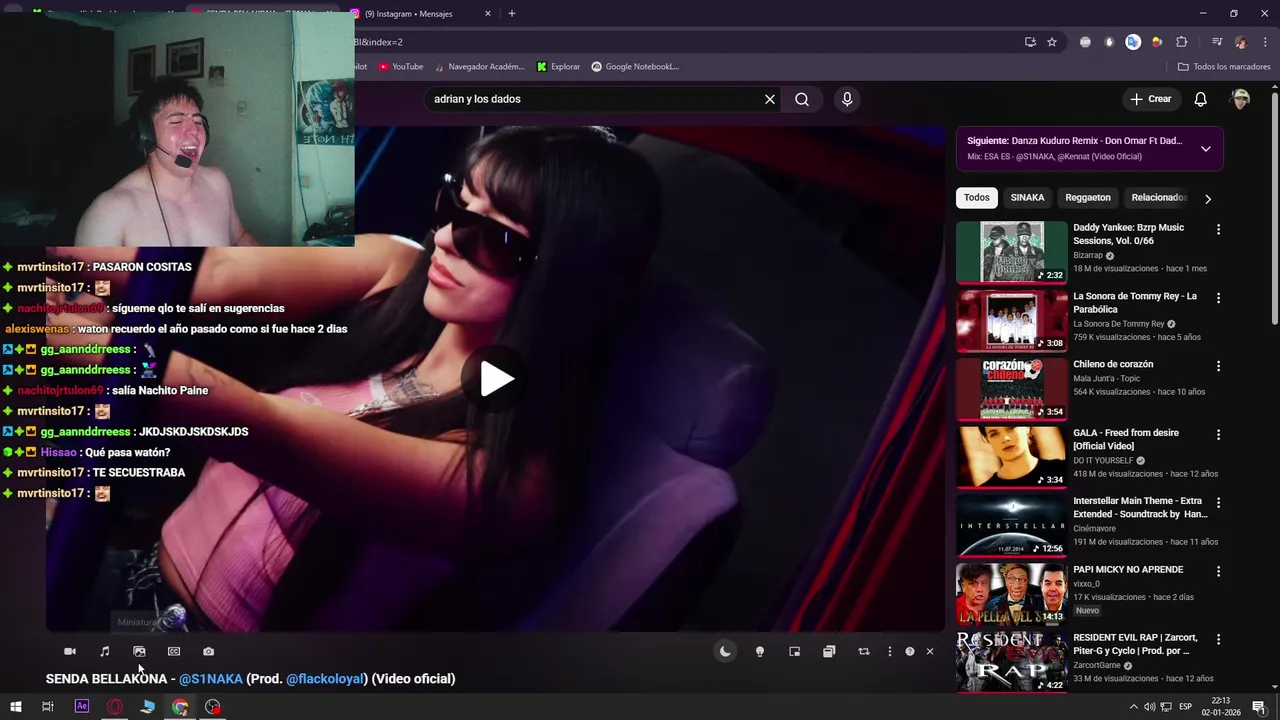This screenshot has height=720, width=1280.
Task: Open options for GALA Freed from desire
Action: (1218, 435)
